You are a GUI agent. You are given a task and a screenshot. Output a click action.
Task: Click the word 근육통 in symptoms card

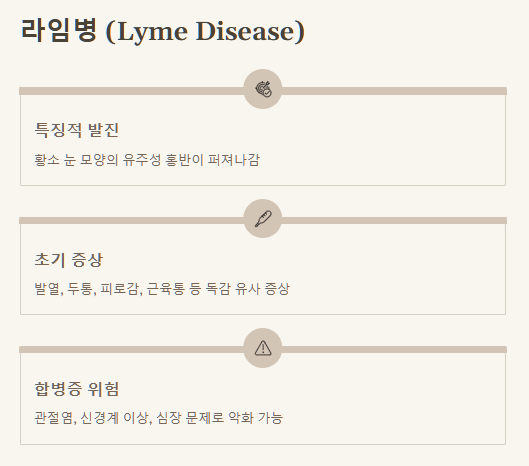(166, 289)
